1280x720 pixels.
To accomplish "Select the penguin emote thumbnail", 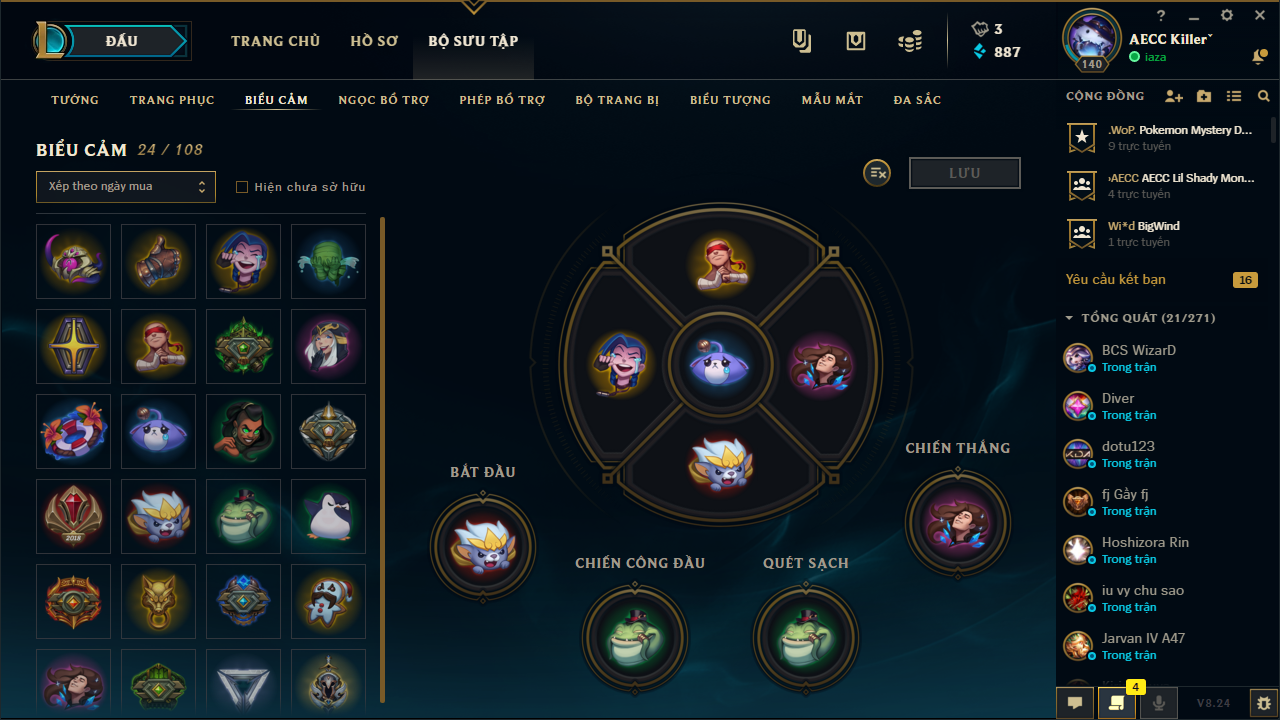I will coord(328,517).
